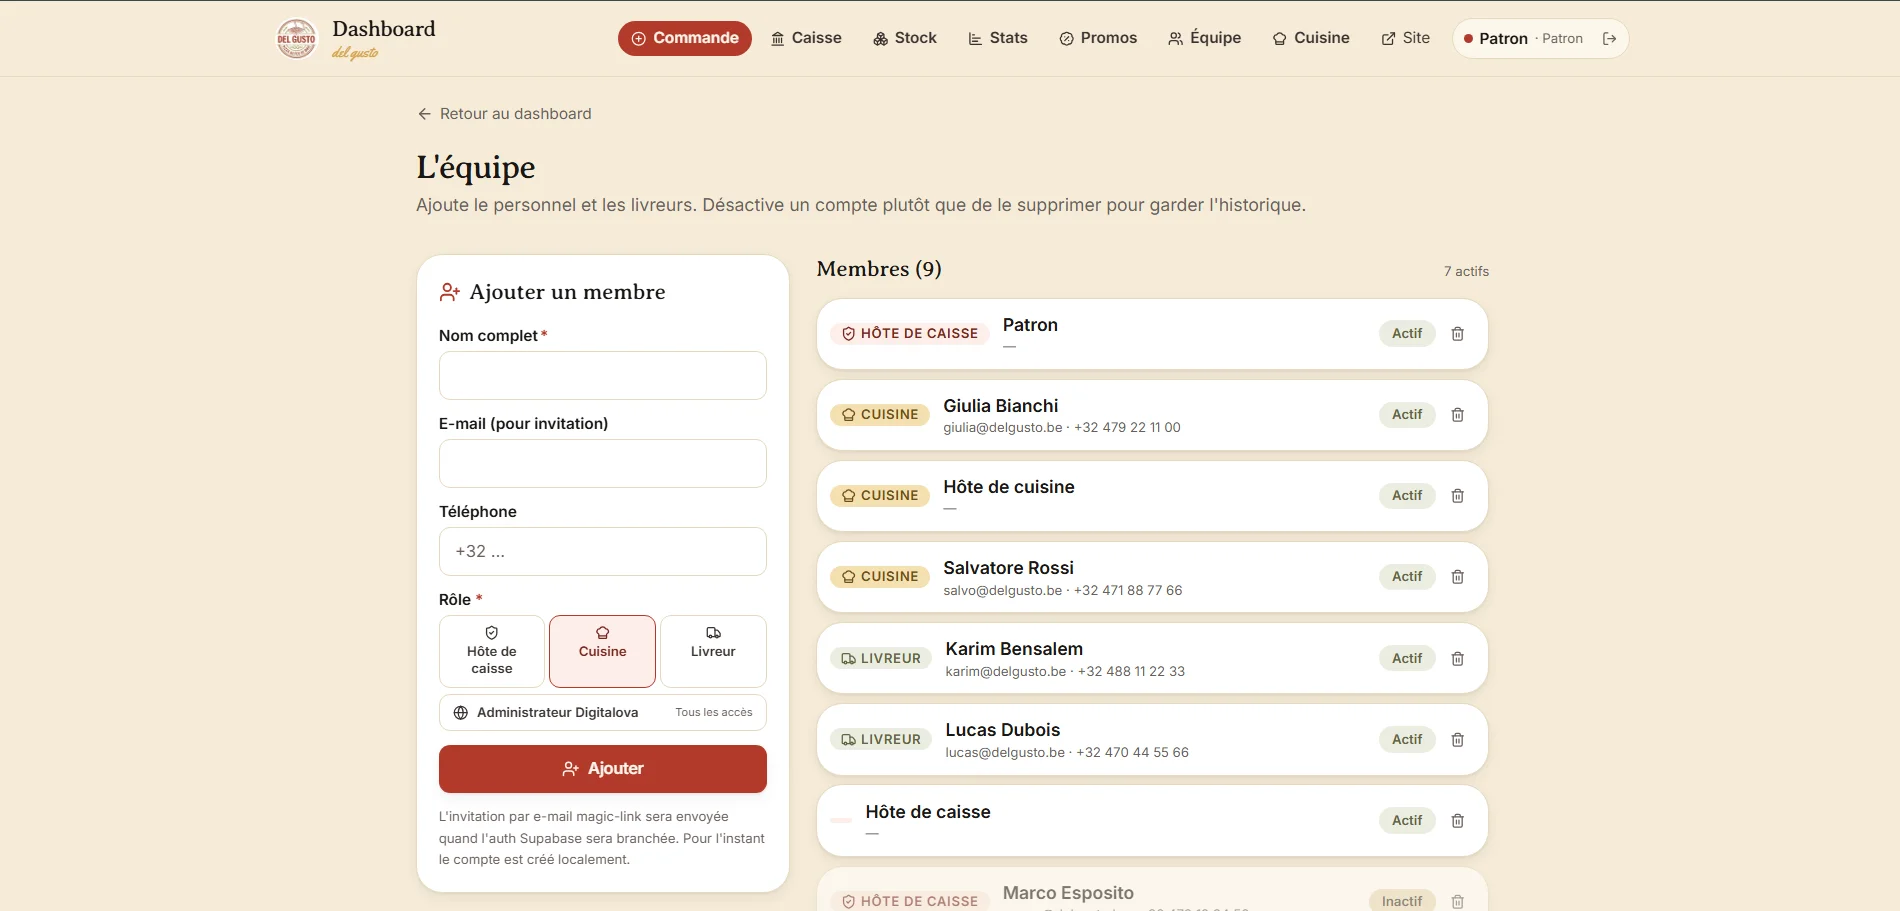Toggle Actif on Hôte de caisse row

click(x=1407, y=821)
